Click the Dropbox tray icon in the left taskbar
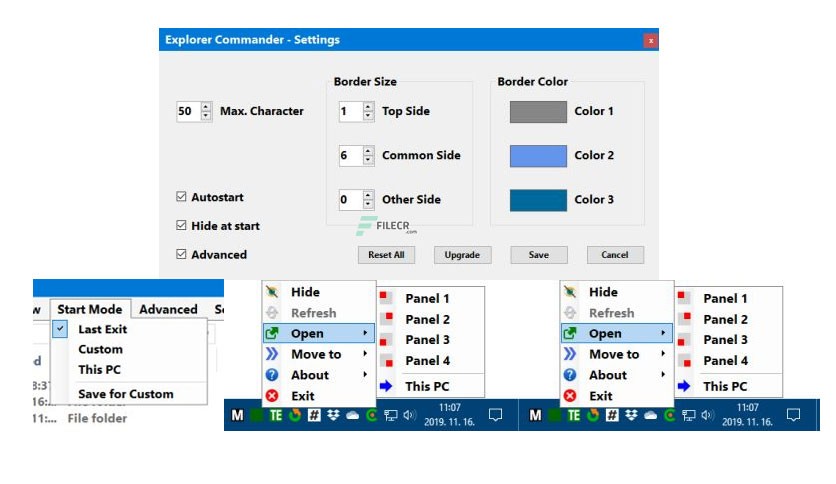The image size is (836, 484). pyautogui.click(x=333, y=415)
